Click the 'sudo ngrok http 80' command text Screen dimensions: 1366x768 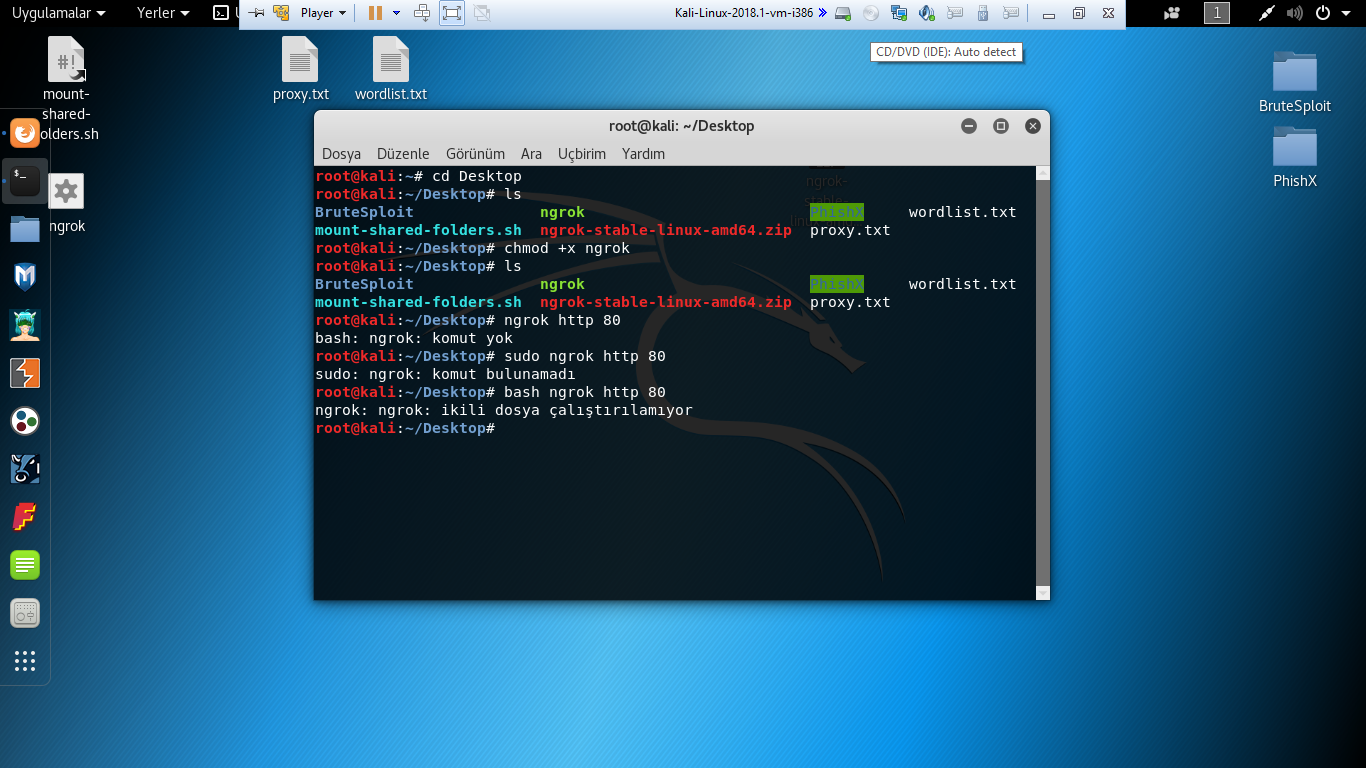point(585,356)
